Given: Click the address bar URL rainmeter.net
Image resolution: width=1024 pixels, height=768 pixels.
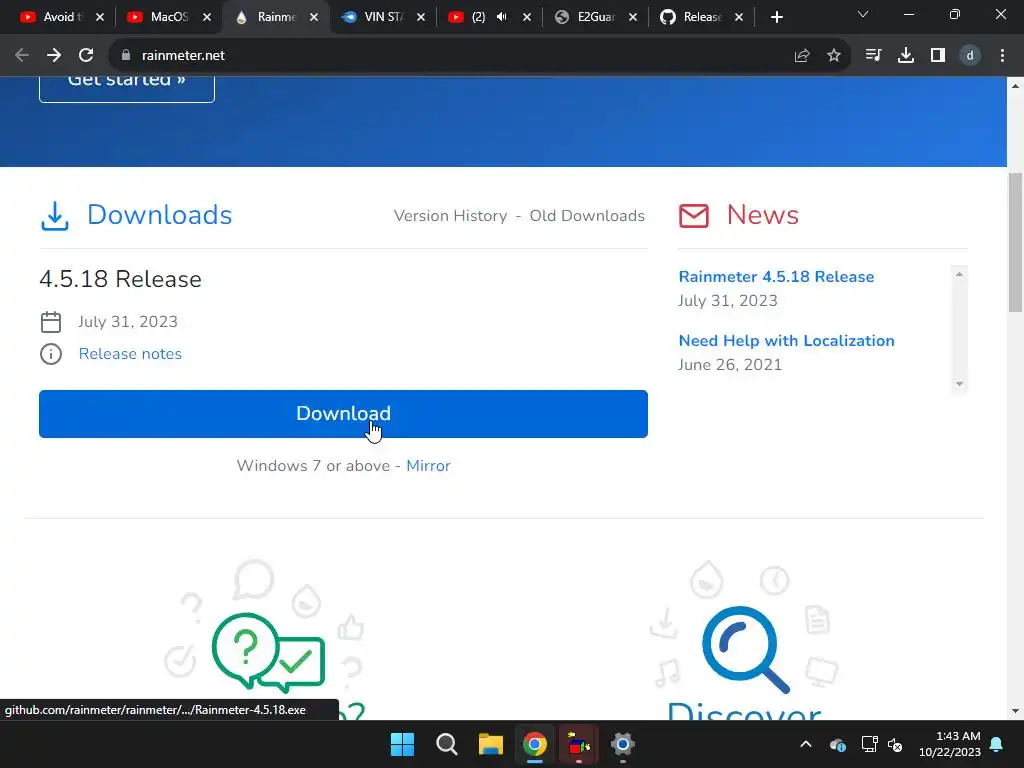Looking at the screenshot, I should pos(183,56).
